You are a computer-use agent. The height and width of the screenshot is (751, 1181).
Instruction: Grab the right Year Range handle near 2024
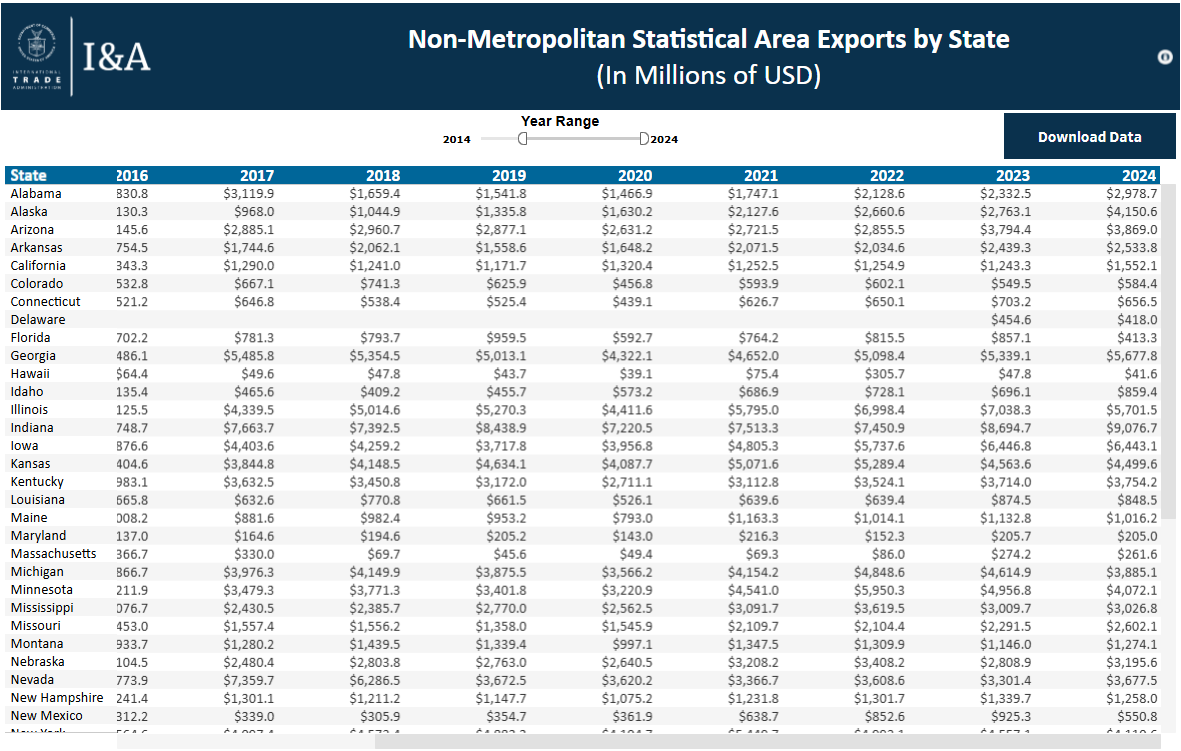coord(644,139)
